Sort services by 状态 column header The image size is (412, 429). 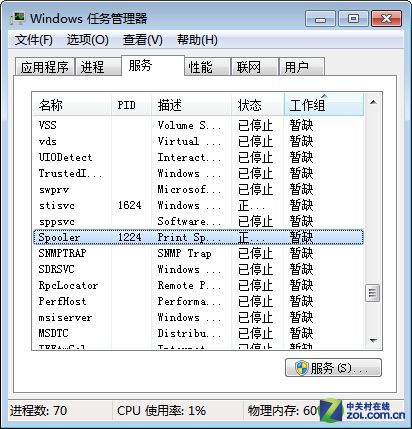(258, 105)
